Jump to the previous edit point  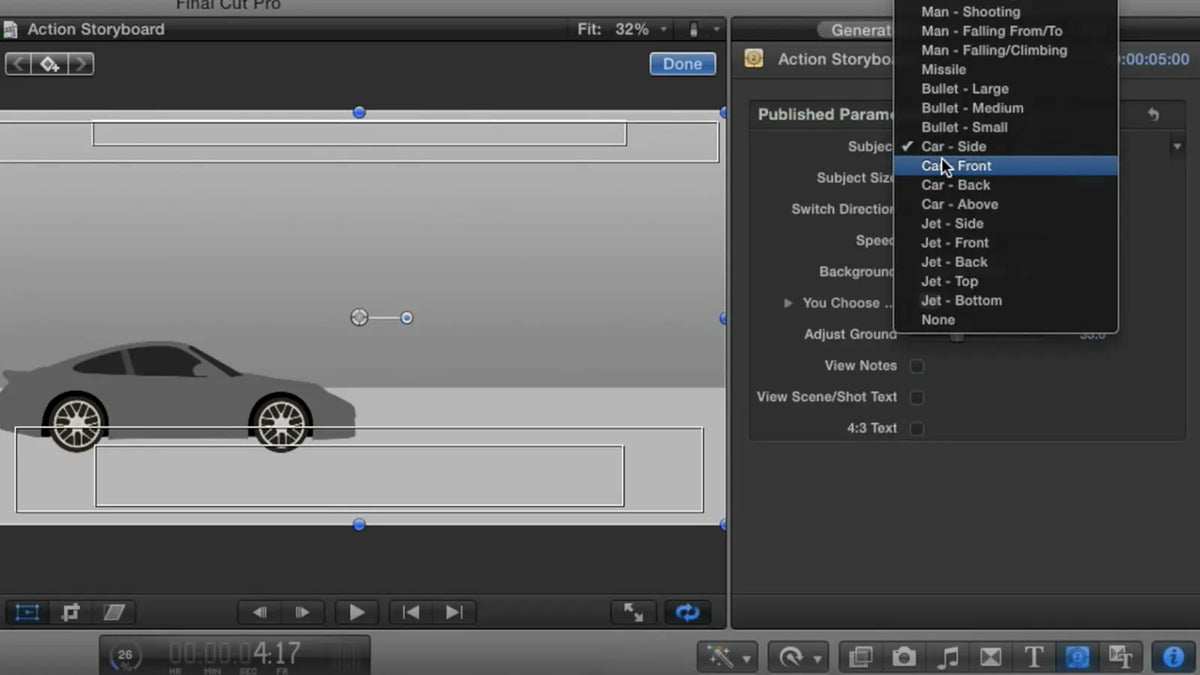coord(410,612)
